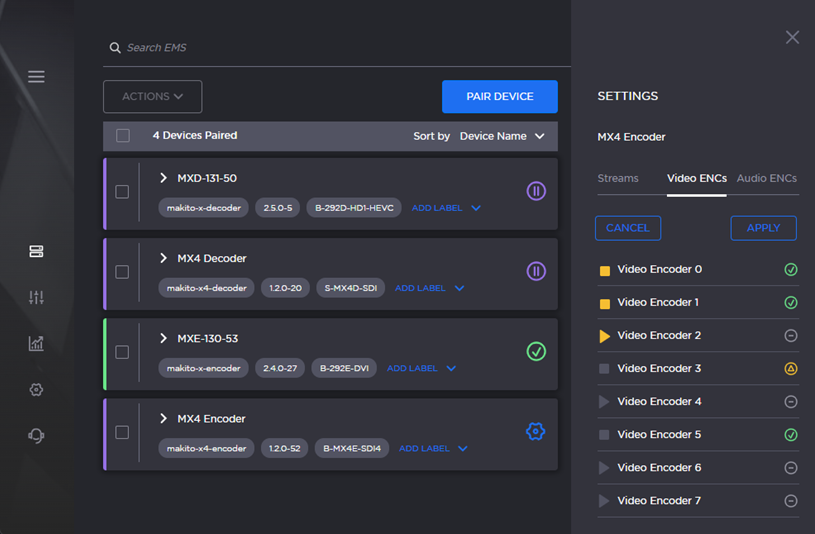Switch to the Streams tab
The width and height of the screenshot is (815, 534).
click(x=618, y=178)
